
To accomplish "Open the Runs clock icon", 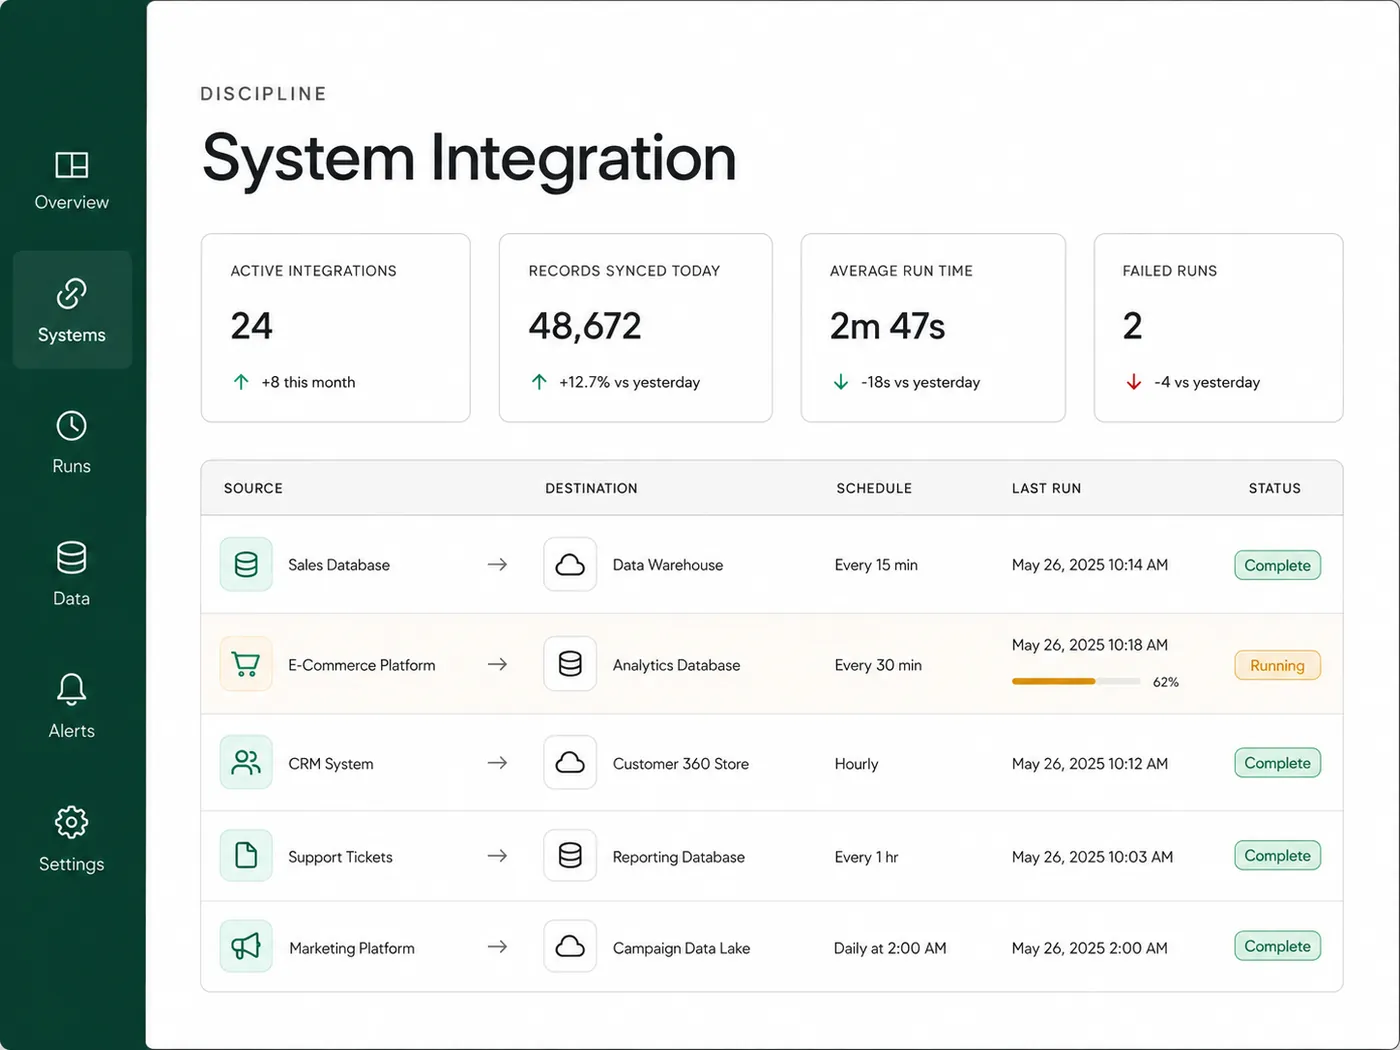I will (71, 425).
